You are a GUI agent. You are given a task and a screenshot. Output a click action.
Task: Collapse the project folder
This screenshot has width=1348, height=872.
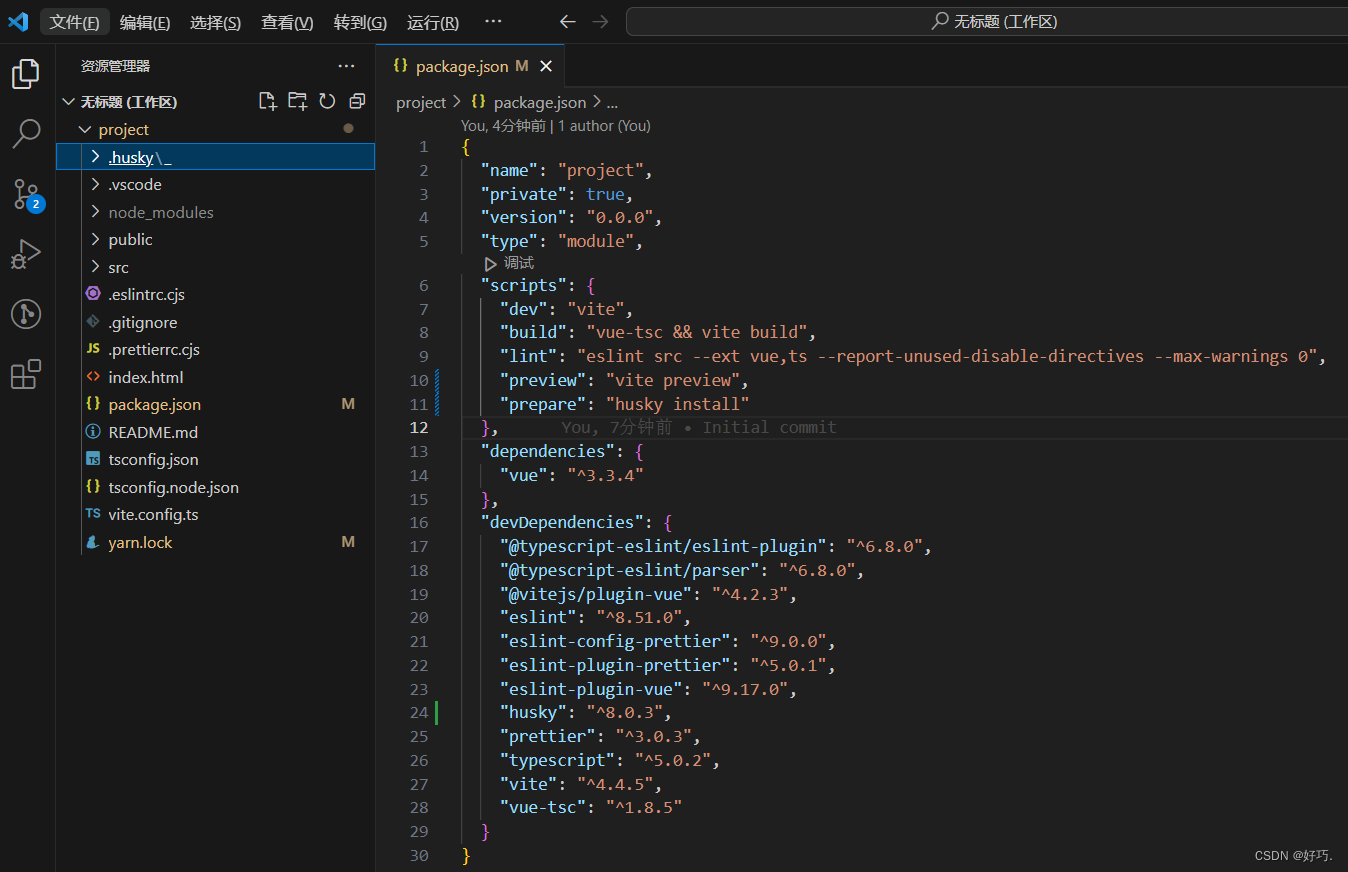85,130
